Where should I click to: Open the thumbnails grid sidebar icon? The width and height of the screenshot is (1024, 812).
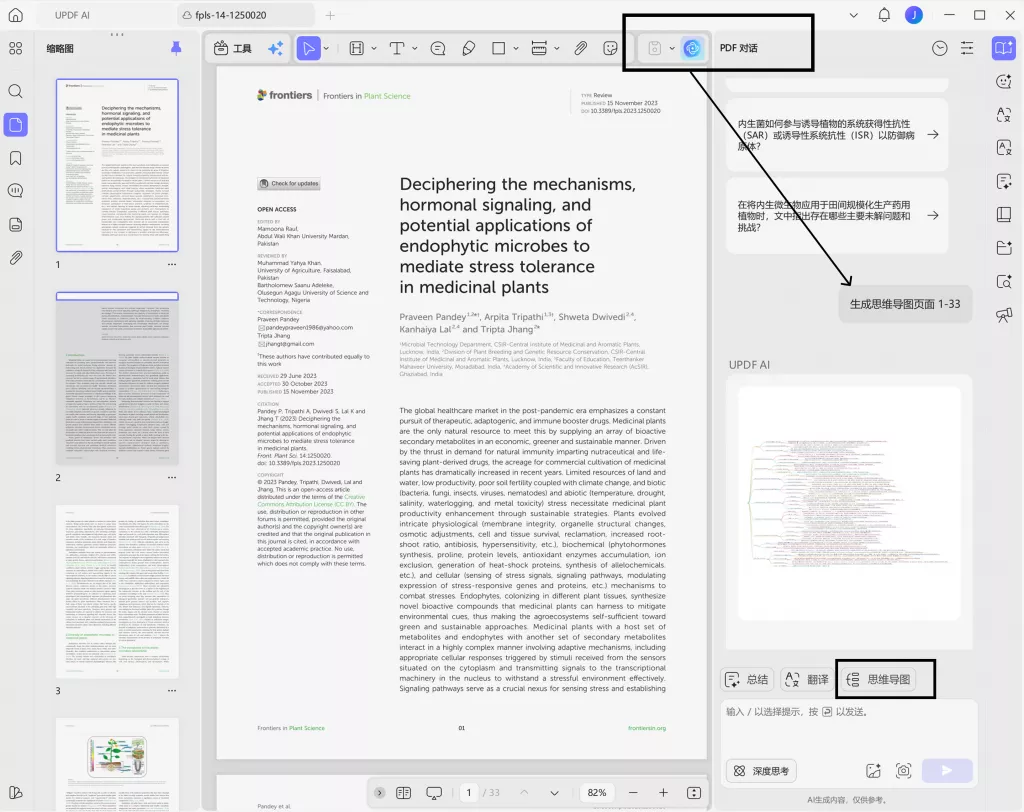coord(16,48)
